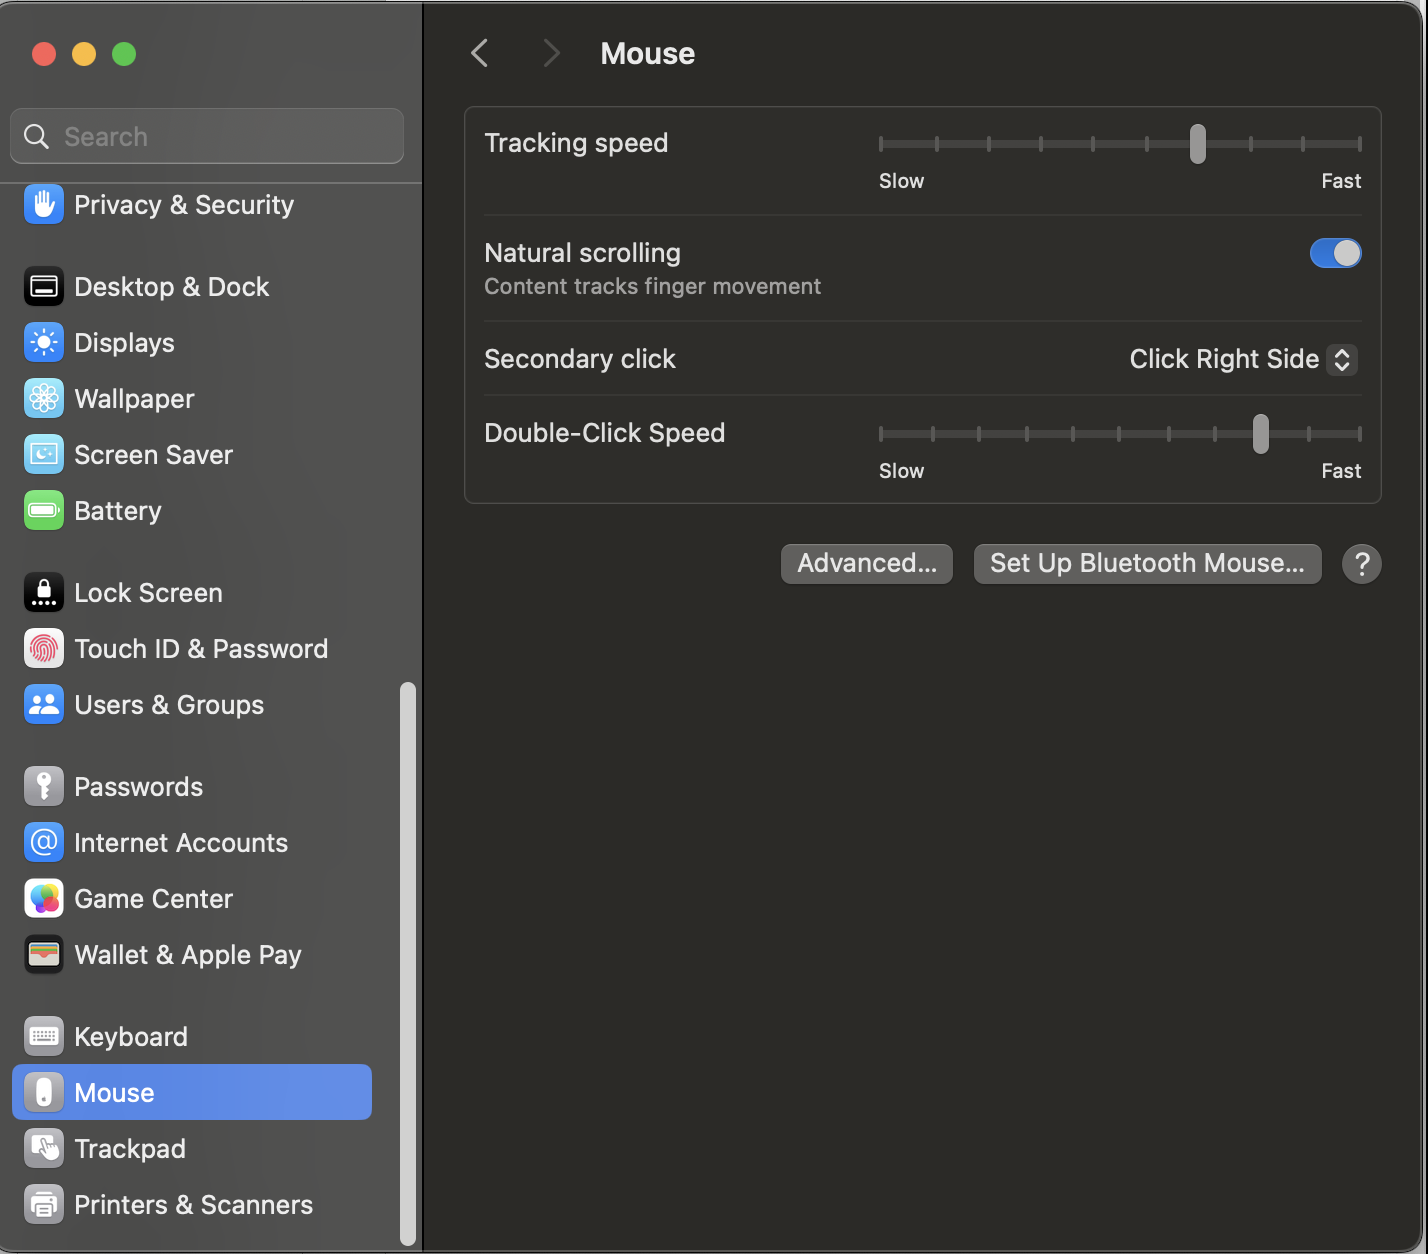
Task: Go back with the left chevron
Action: 480,53
